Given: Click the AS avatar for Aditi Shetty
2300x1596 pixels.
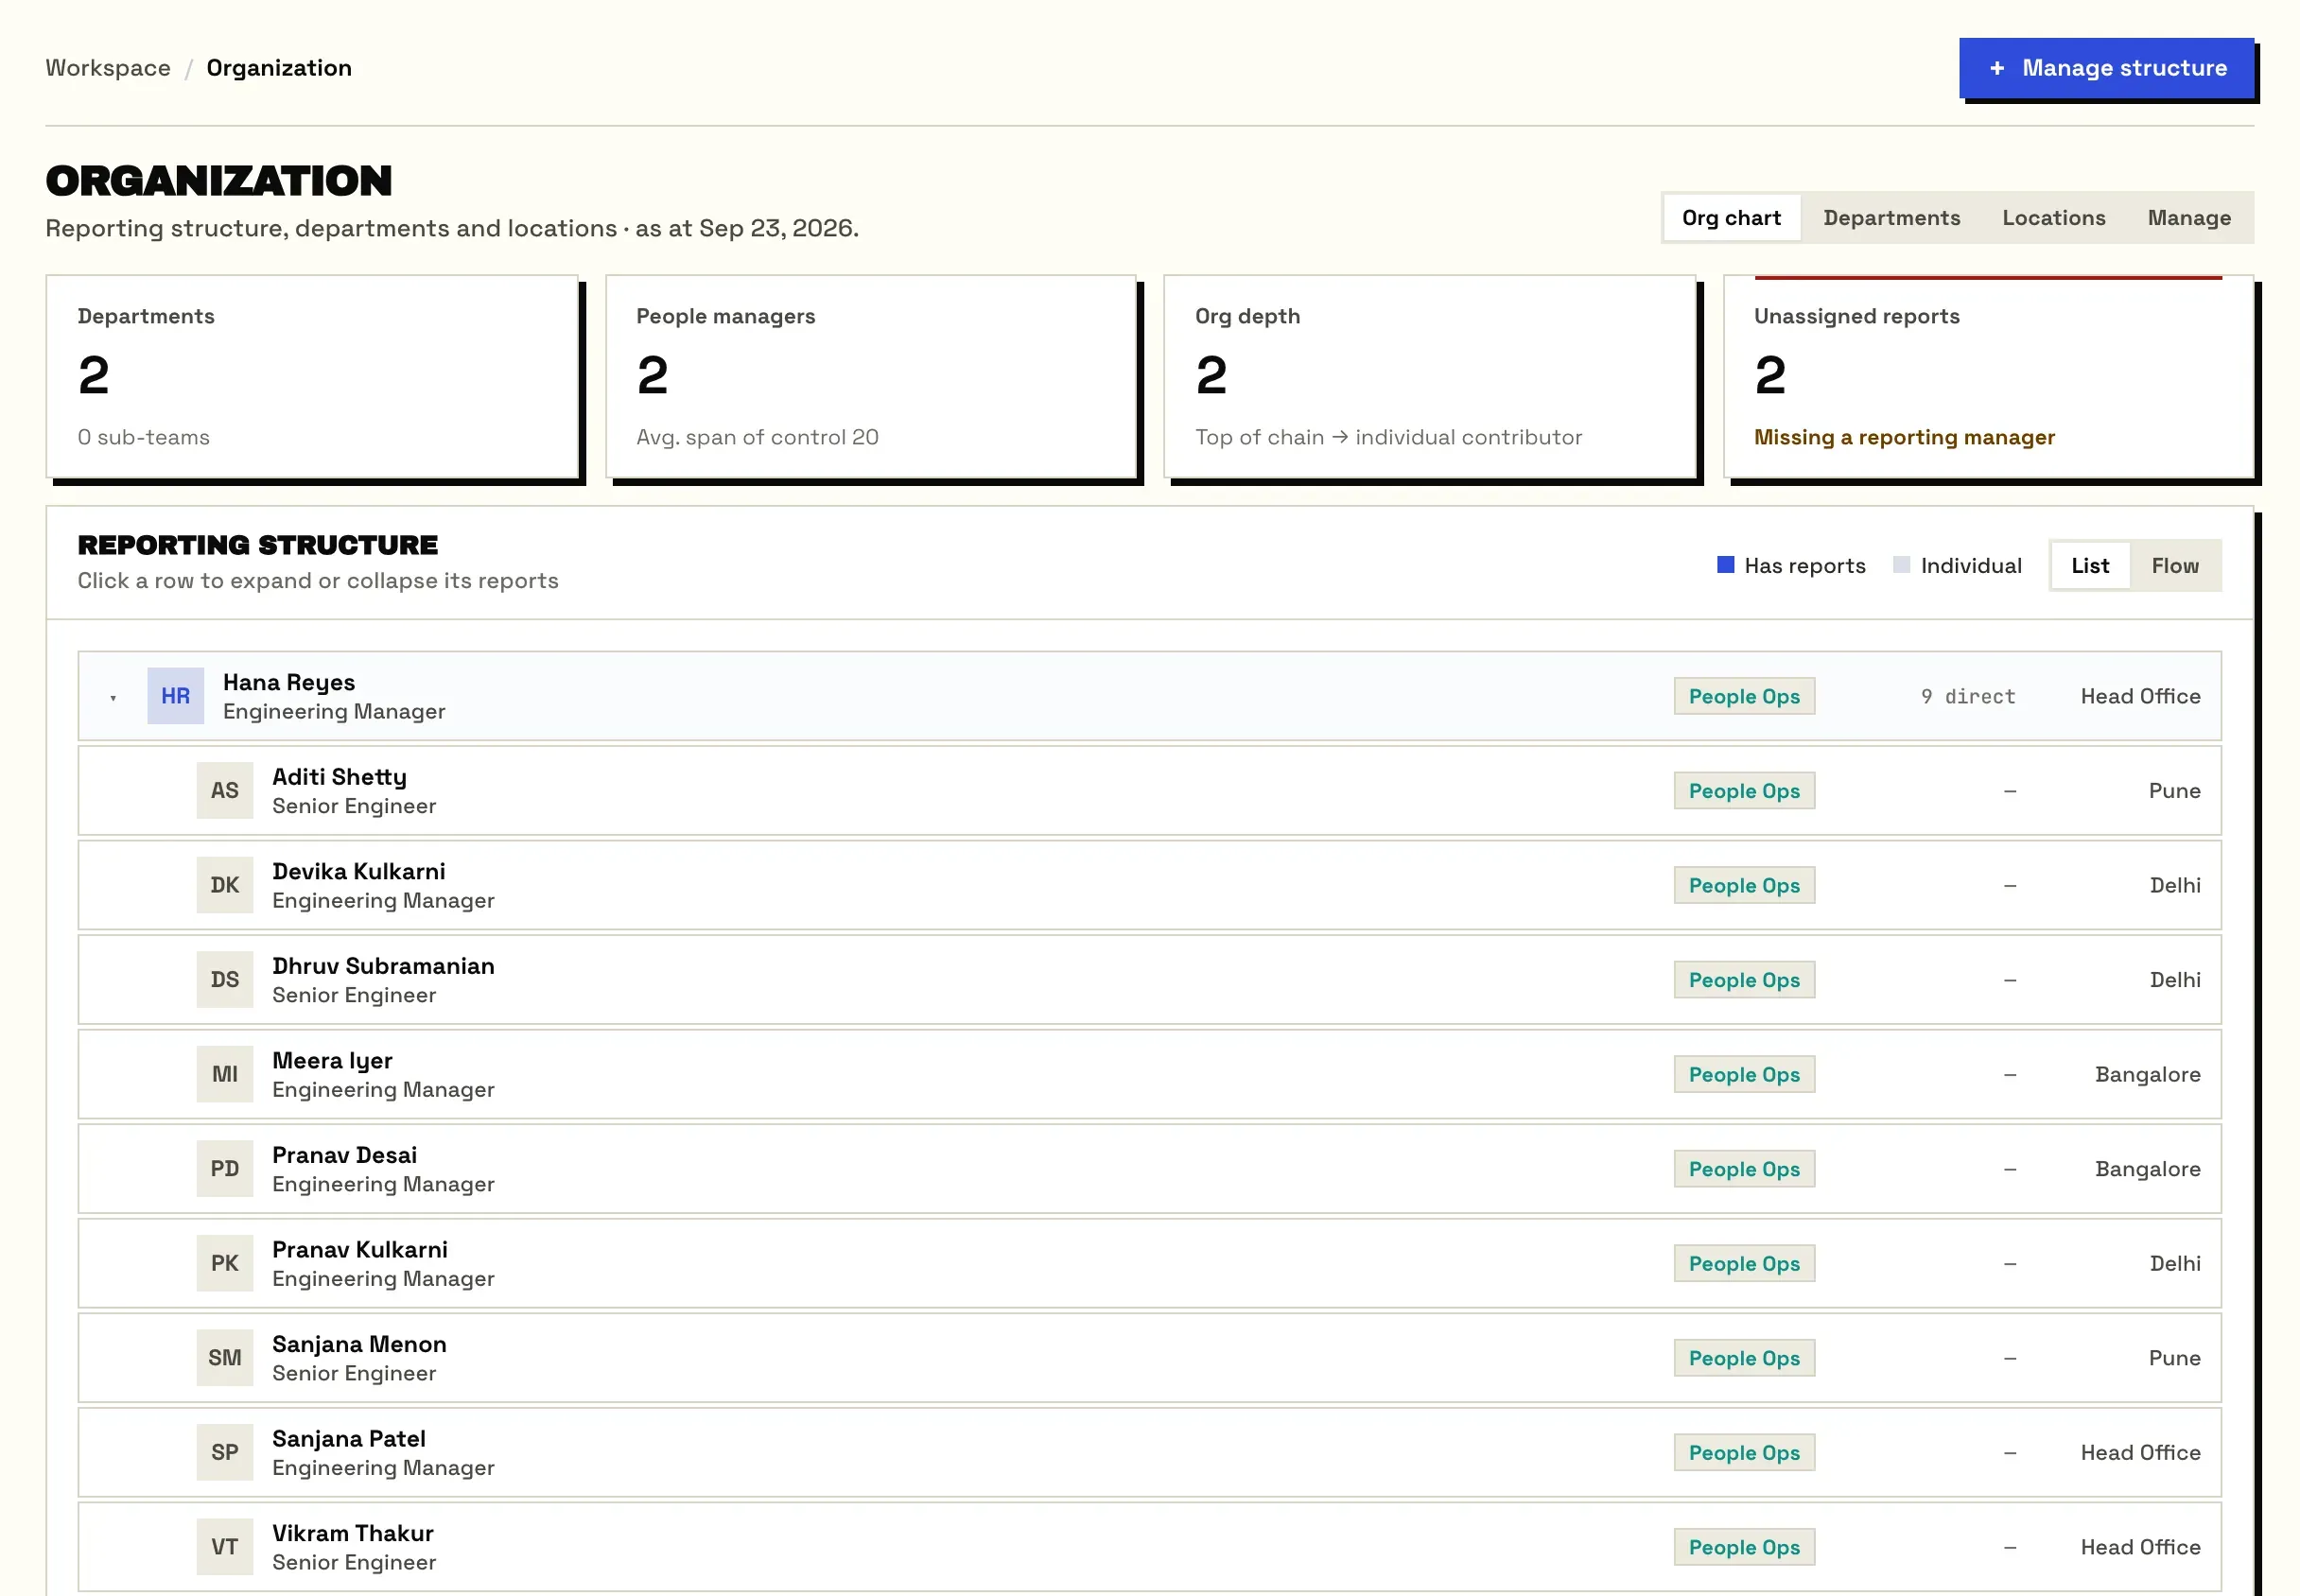Looking at the screenshot, I should pyautogui.click(x=225, y=790).
